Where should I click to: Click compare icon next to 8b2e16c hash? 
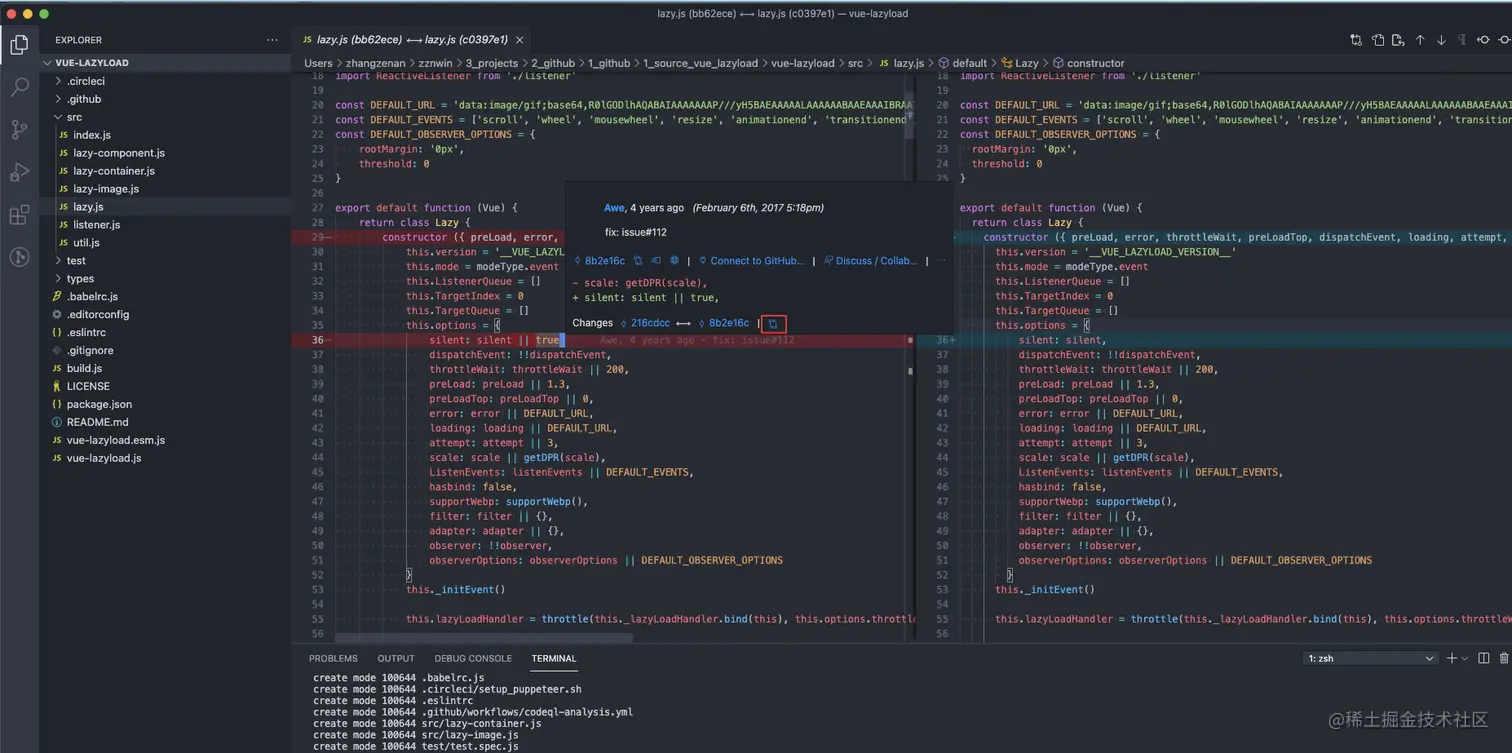pyautogui.click(x=639, y=261)
